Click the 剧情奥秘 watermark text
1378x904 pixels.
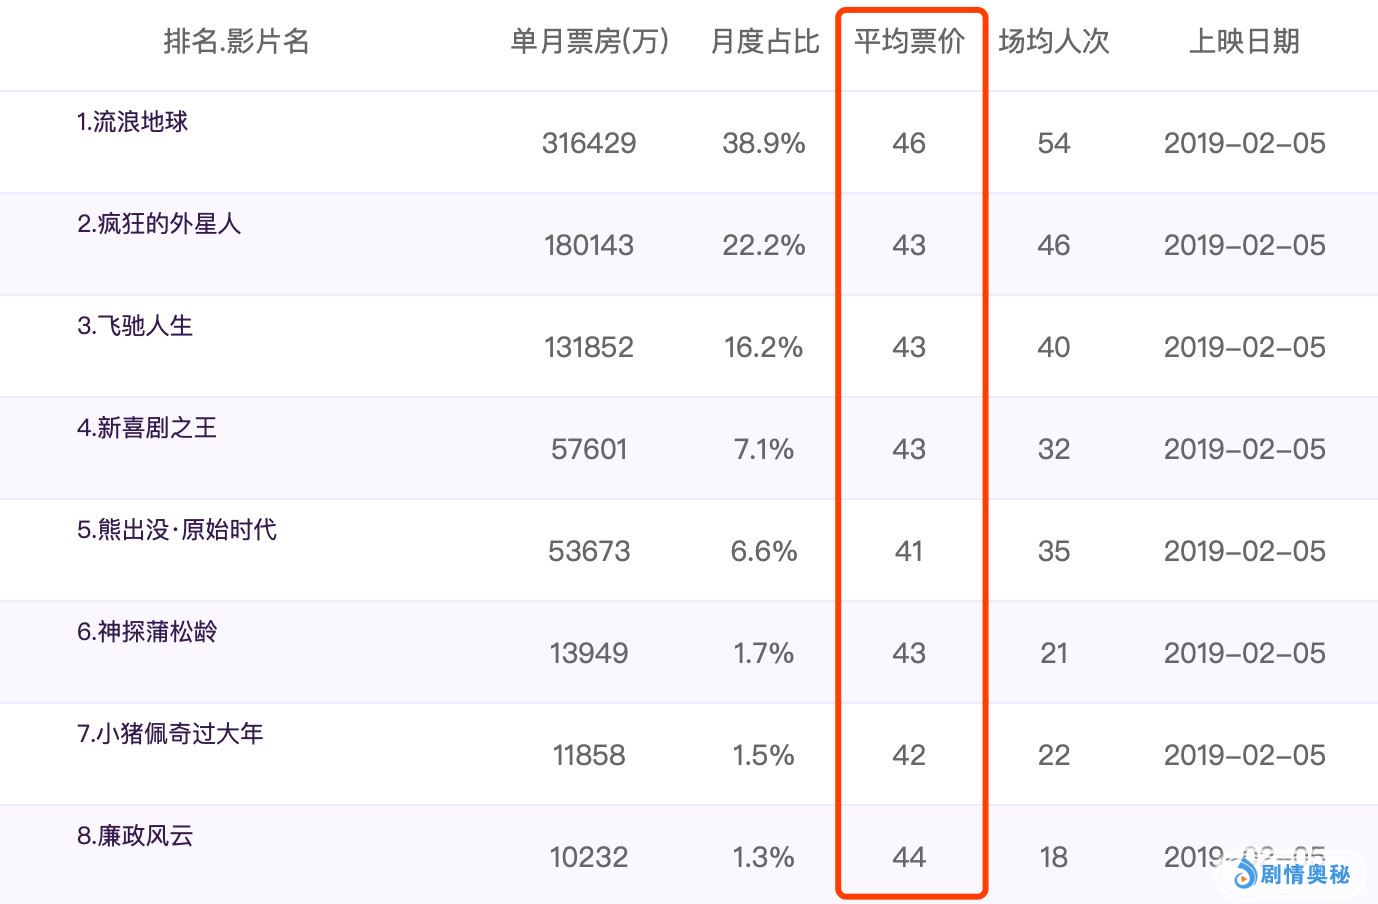[x=1305, y=875]
